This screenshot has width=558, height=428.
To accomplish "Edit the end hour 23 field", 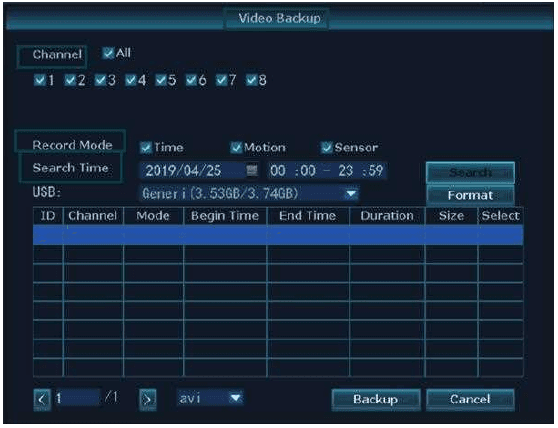I will point(346,170).
